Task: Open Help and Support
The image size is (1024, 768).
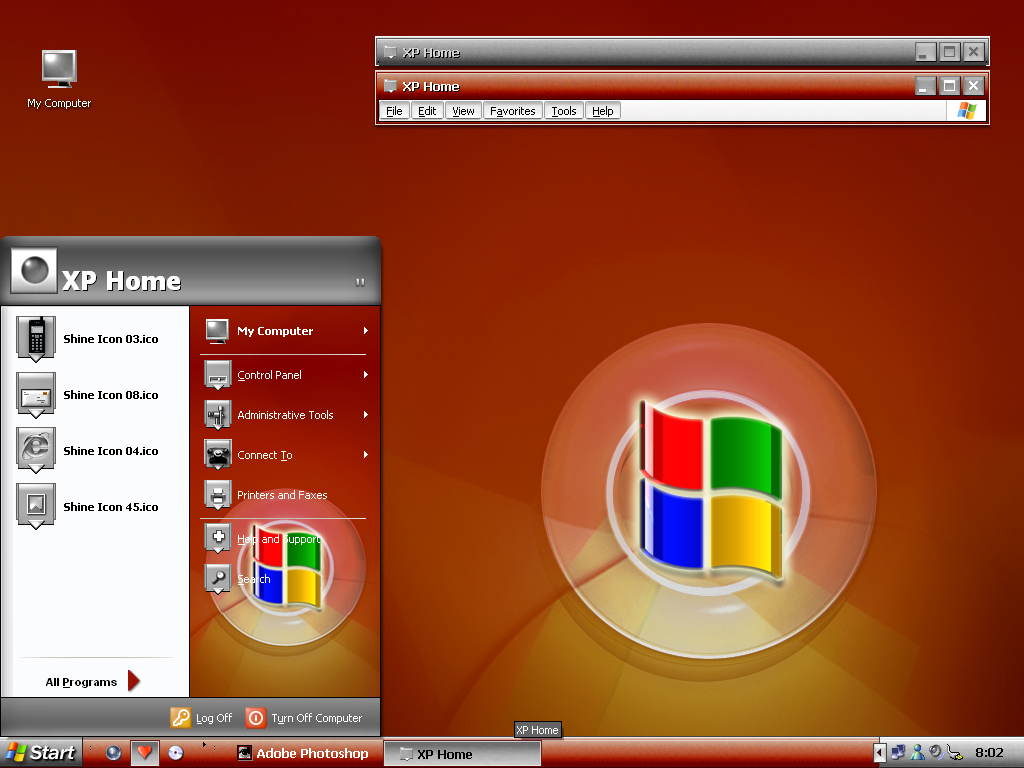Action: coord(278,539)
